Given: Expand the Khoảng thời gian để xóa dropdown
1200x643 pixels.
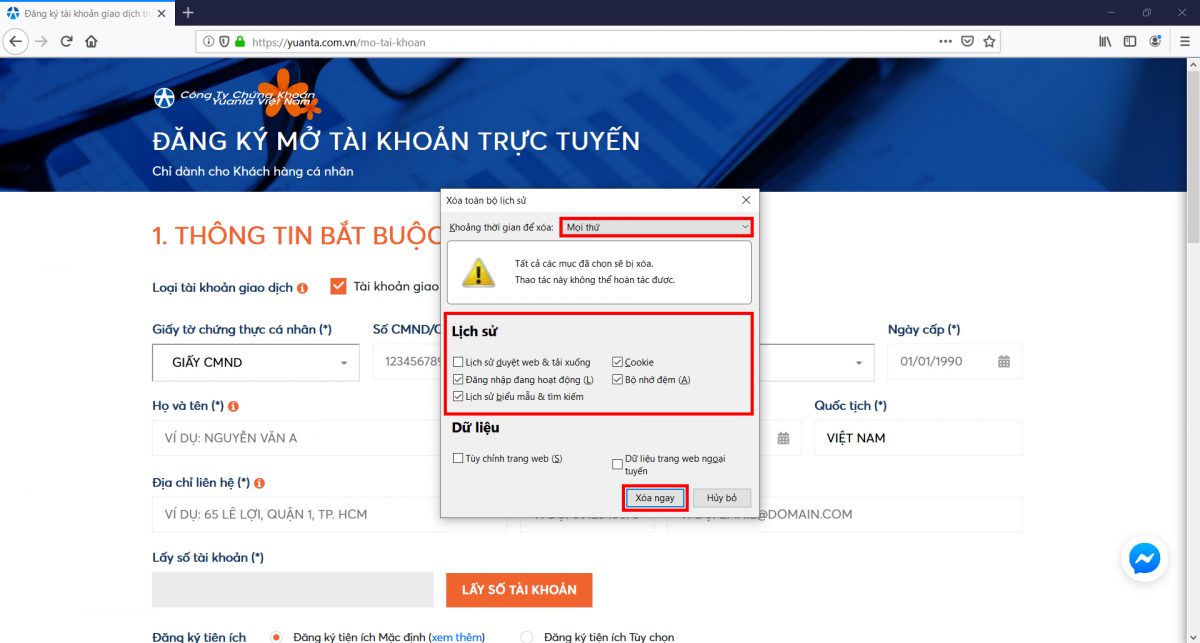Looking at the screenshot, I should [x=655, y=227].
